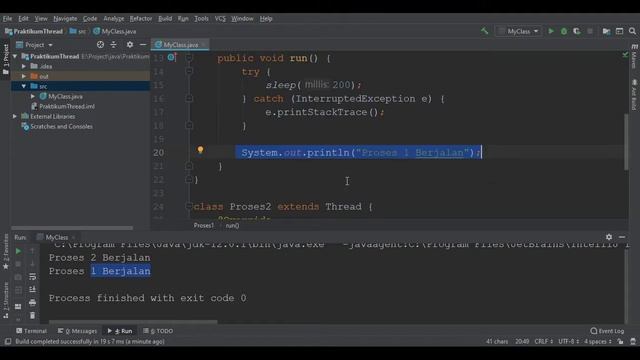Click up arrow in Run console toolbar
The image size is (640, 360).
33,251
